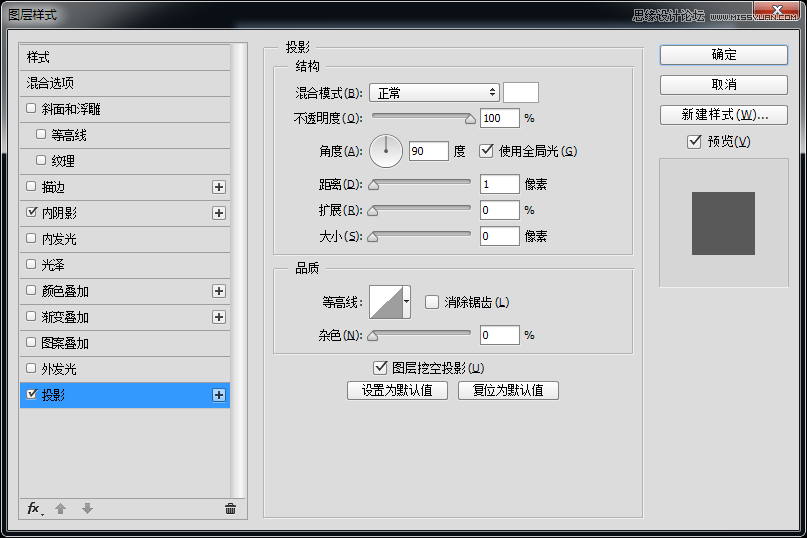The height and width of the screenshot is (538, 807).
Task: Select the 投影 effect label
Action: [53, 395]
